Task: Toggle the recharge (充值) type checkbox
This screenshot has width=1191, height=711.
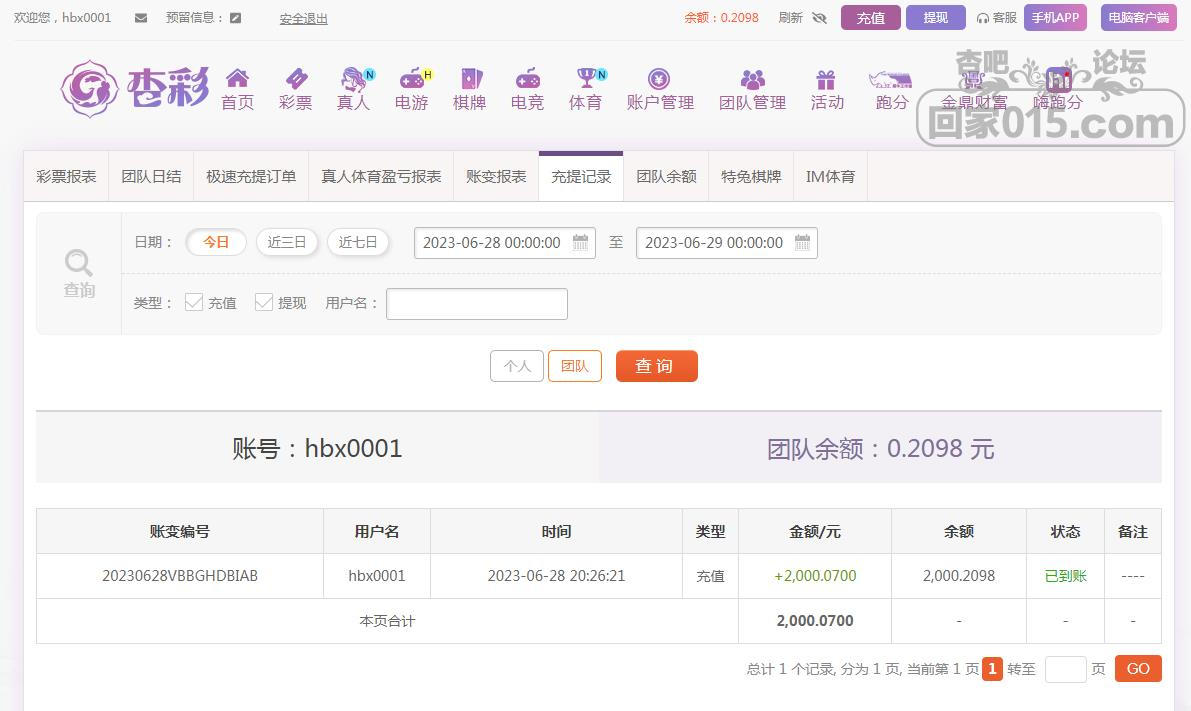Action: 194,302
